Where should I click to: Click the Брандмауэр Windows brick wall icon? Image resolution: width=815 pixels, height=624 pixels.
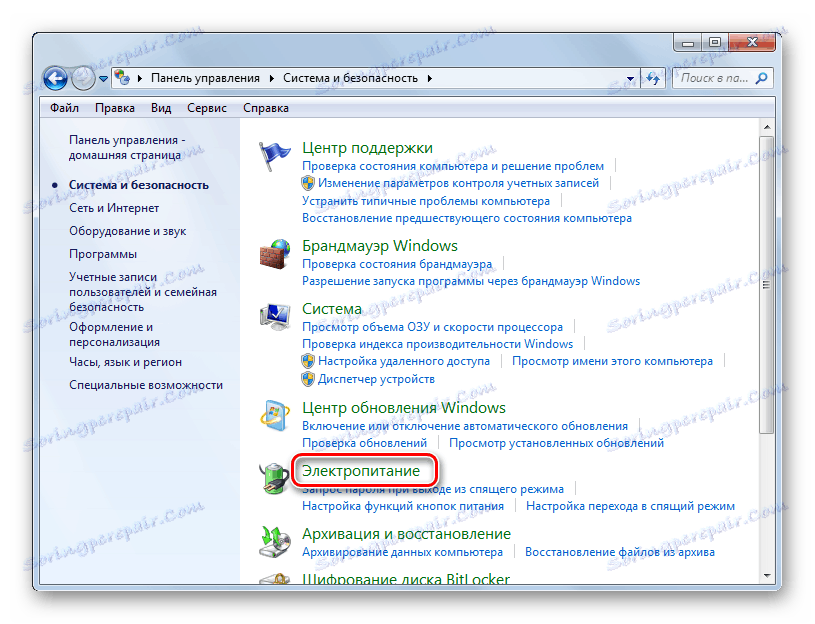click(274, 254)
